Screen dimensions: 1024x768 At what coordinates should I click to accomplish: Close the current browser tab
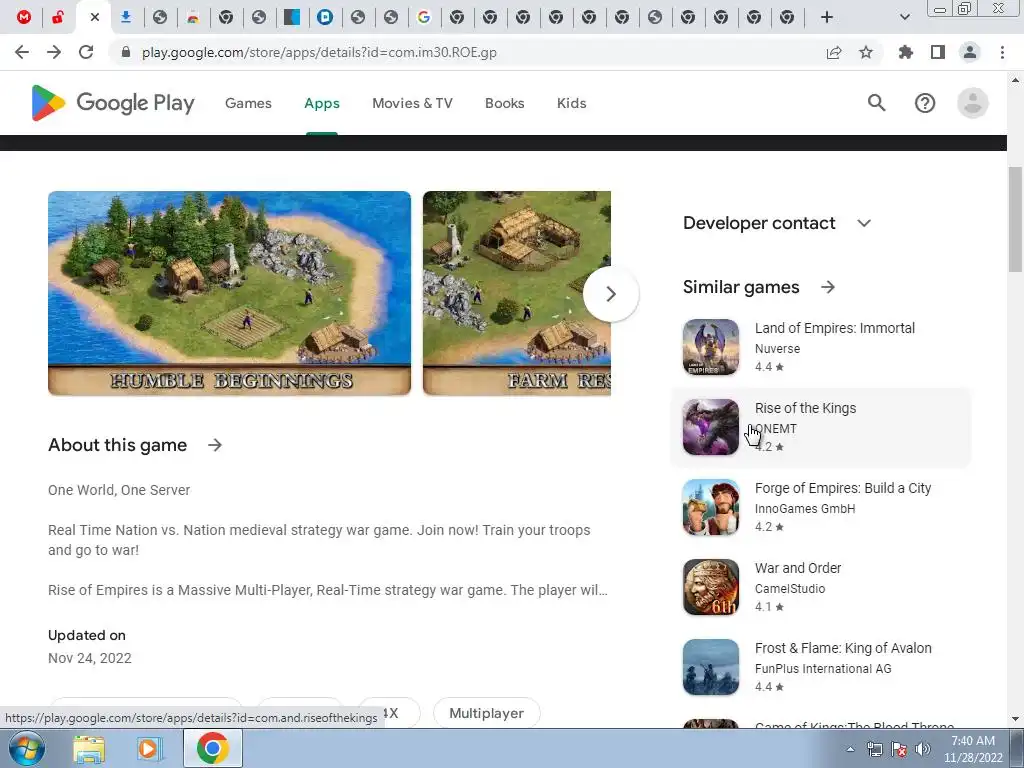(x=95, y=17)
